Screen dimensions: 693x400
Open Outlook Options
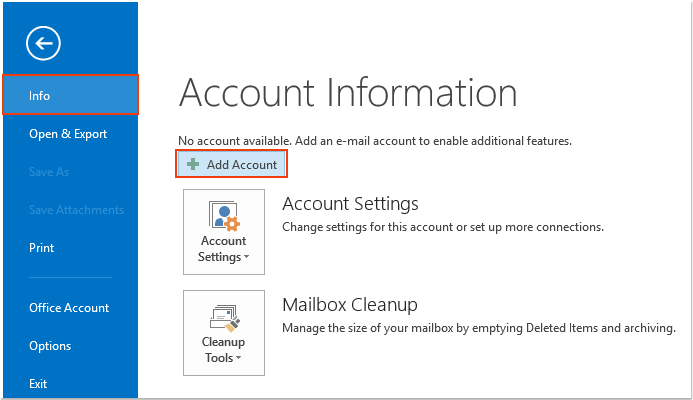[x=50, y=346]
